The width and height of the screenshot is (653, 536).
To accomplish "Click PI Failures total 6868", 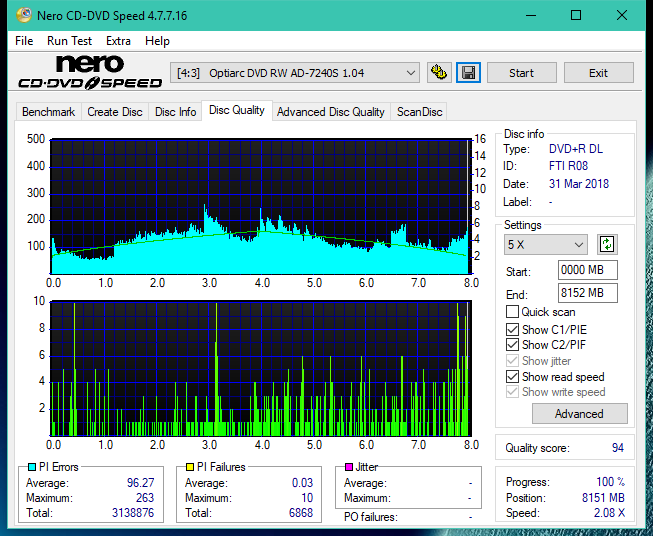I will [301, 513].
